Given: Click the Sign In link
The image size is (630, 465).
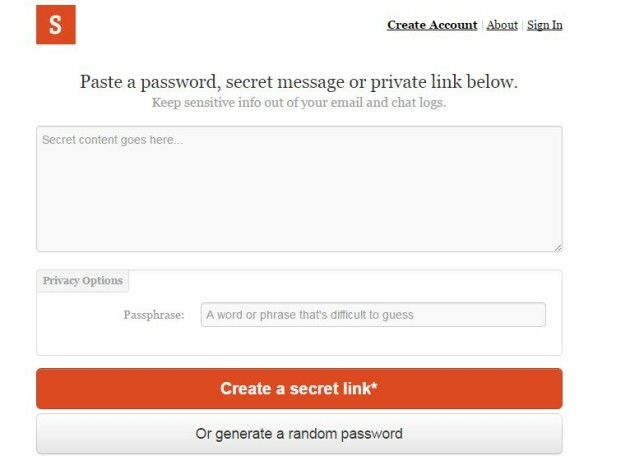Looking at the screenshot, I should [545, 25].
